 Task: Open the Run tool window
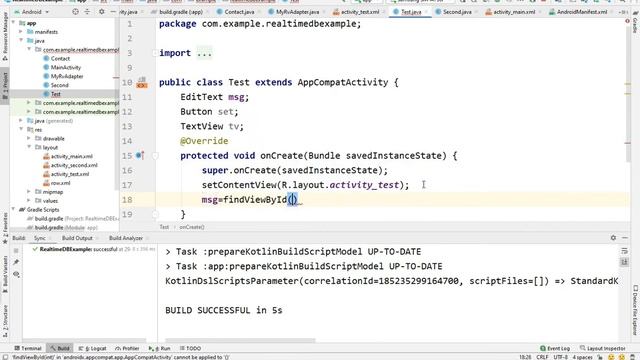click(x=160, y=348)
